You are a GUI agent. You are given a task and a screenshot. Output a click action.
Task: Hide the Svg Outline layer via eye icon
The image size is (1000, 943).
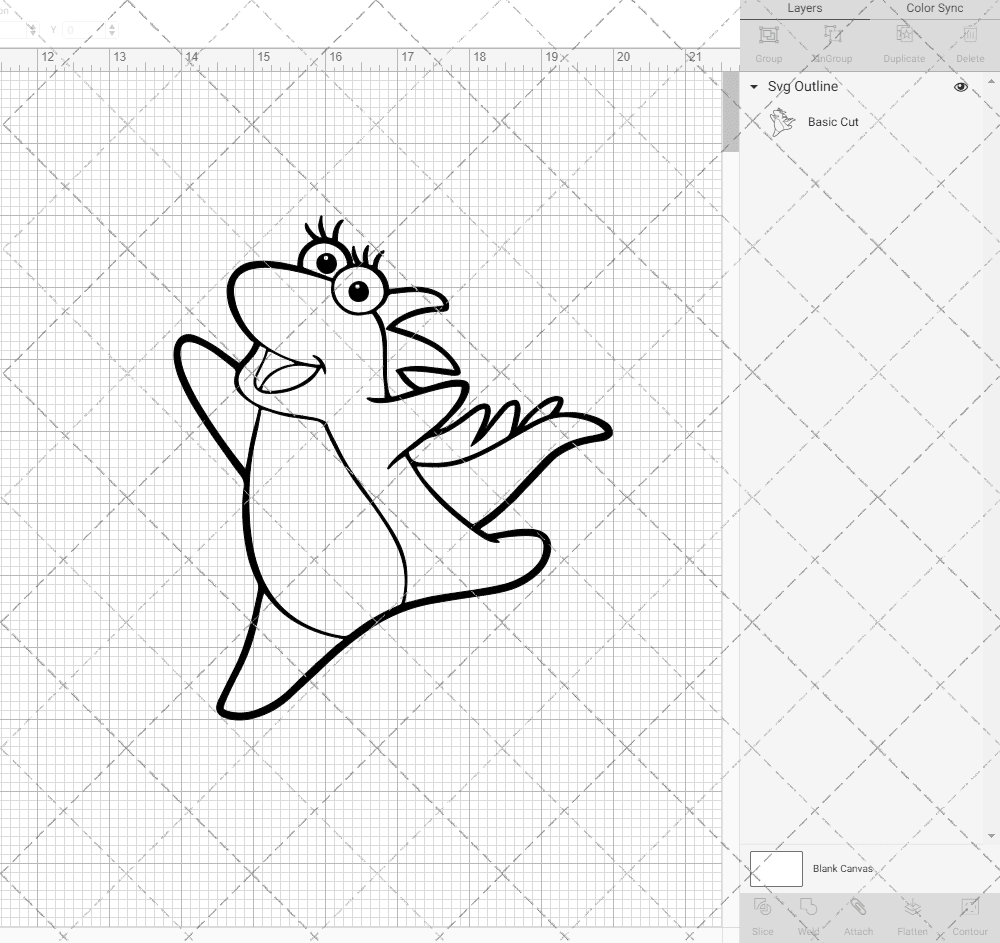point(961,87)
